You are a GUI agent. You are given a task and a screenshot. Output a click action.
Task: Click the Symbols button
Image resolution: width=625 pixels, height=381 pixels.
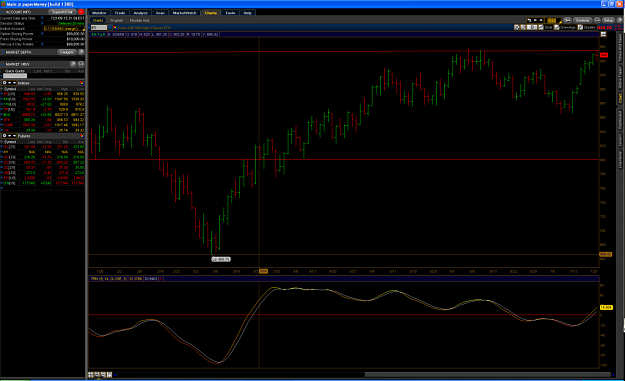click(x=582, y=20)
